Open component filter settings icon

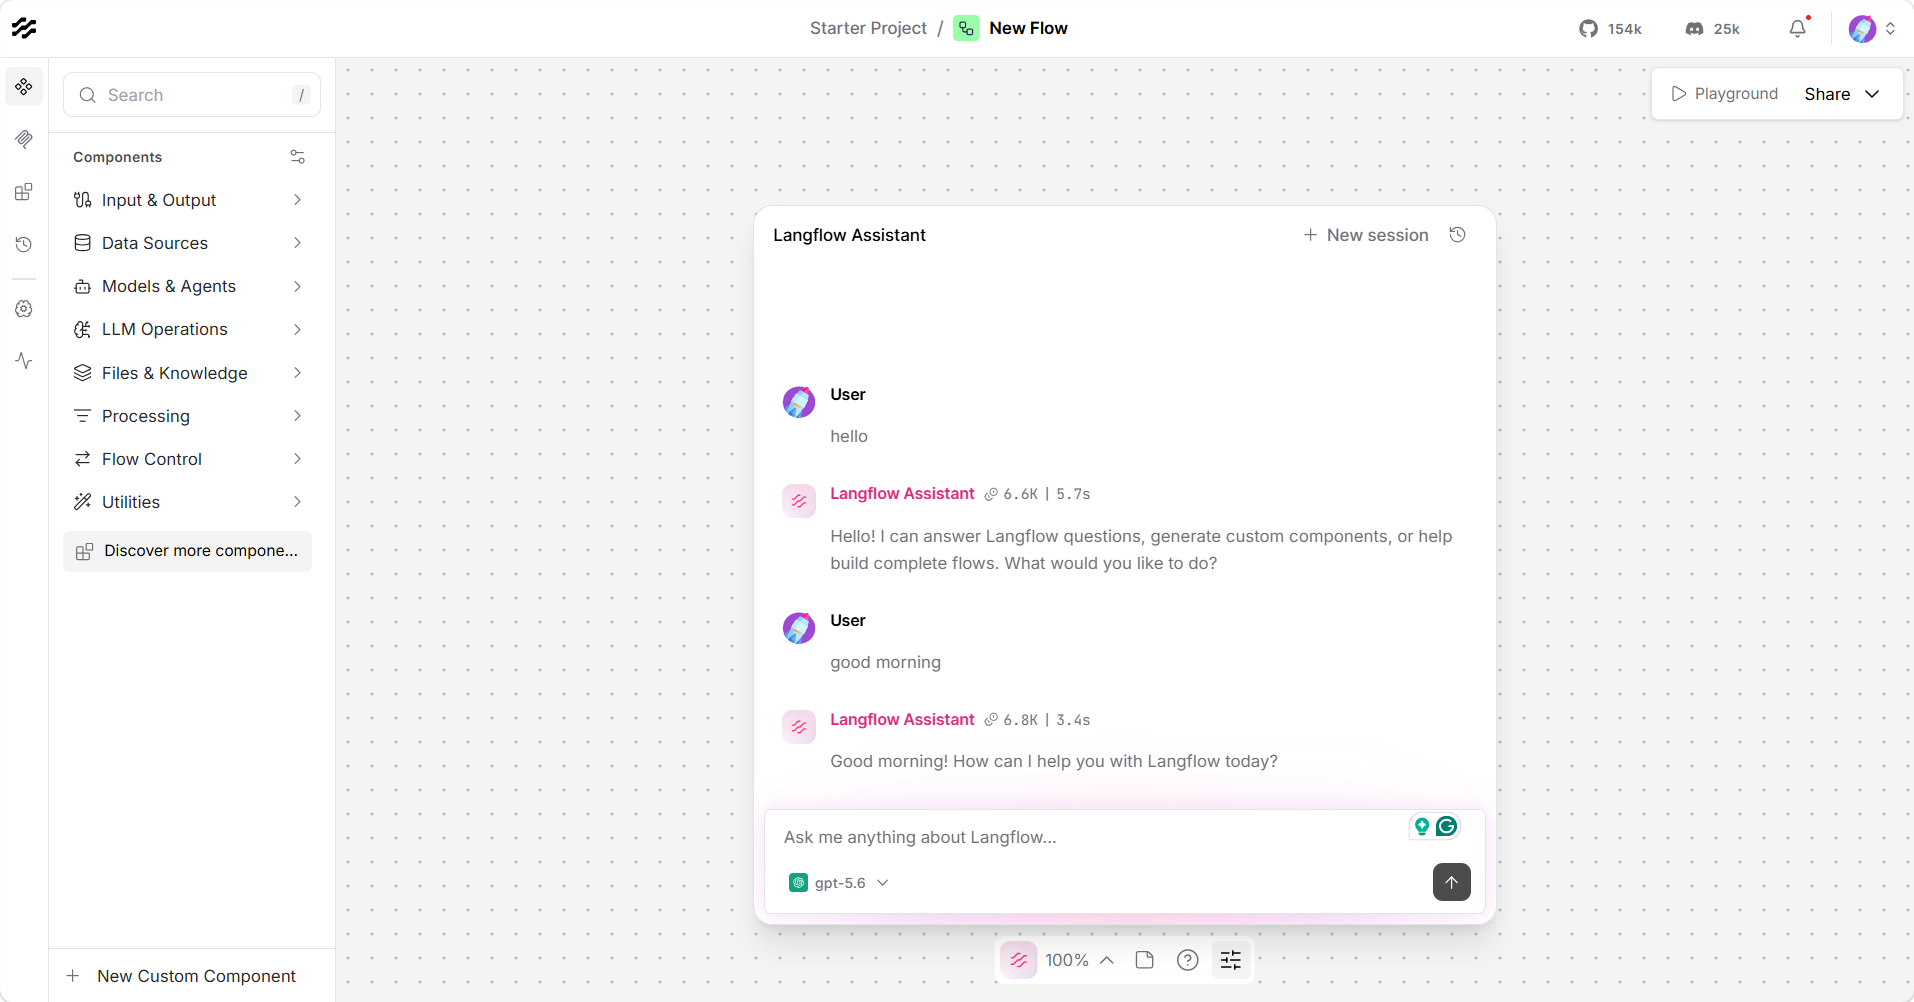click(297, 157)
